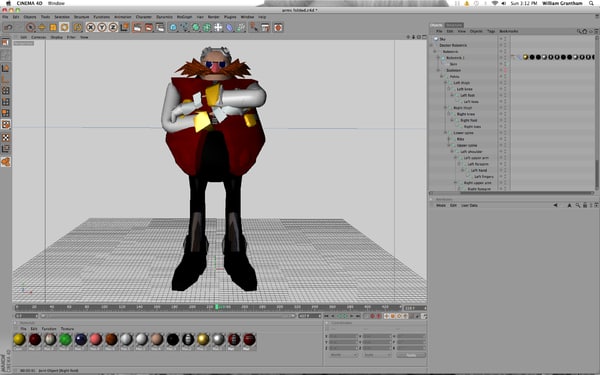Collapse the Skeleton tree node
Viewport: 600px width, 375px height.
pyautogui.click(x=439, y=70)
